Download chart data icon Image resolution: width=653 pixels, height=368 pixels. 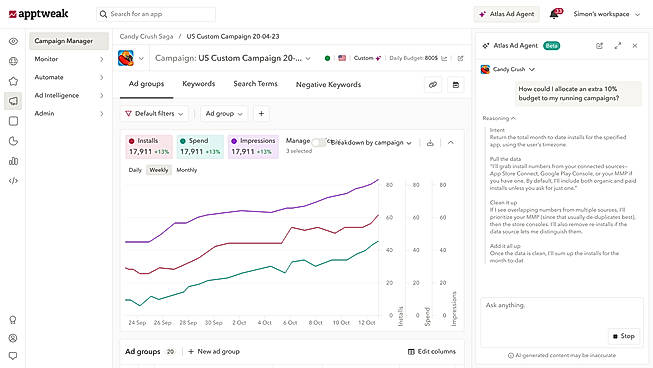(x=430, y=143)
